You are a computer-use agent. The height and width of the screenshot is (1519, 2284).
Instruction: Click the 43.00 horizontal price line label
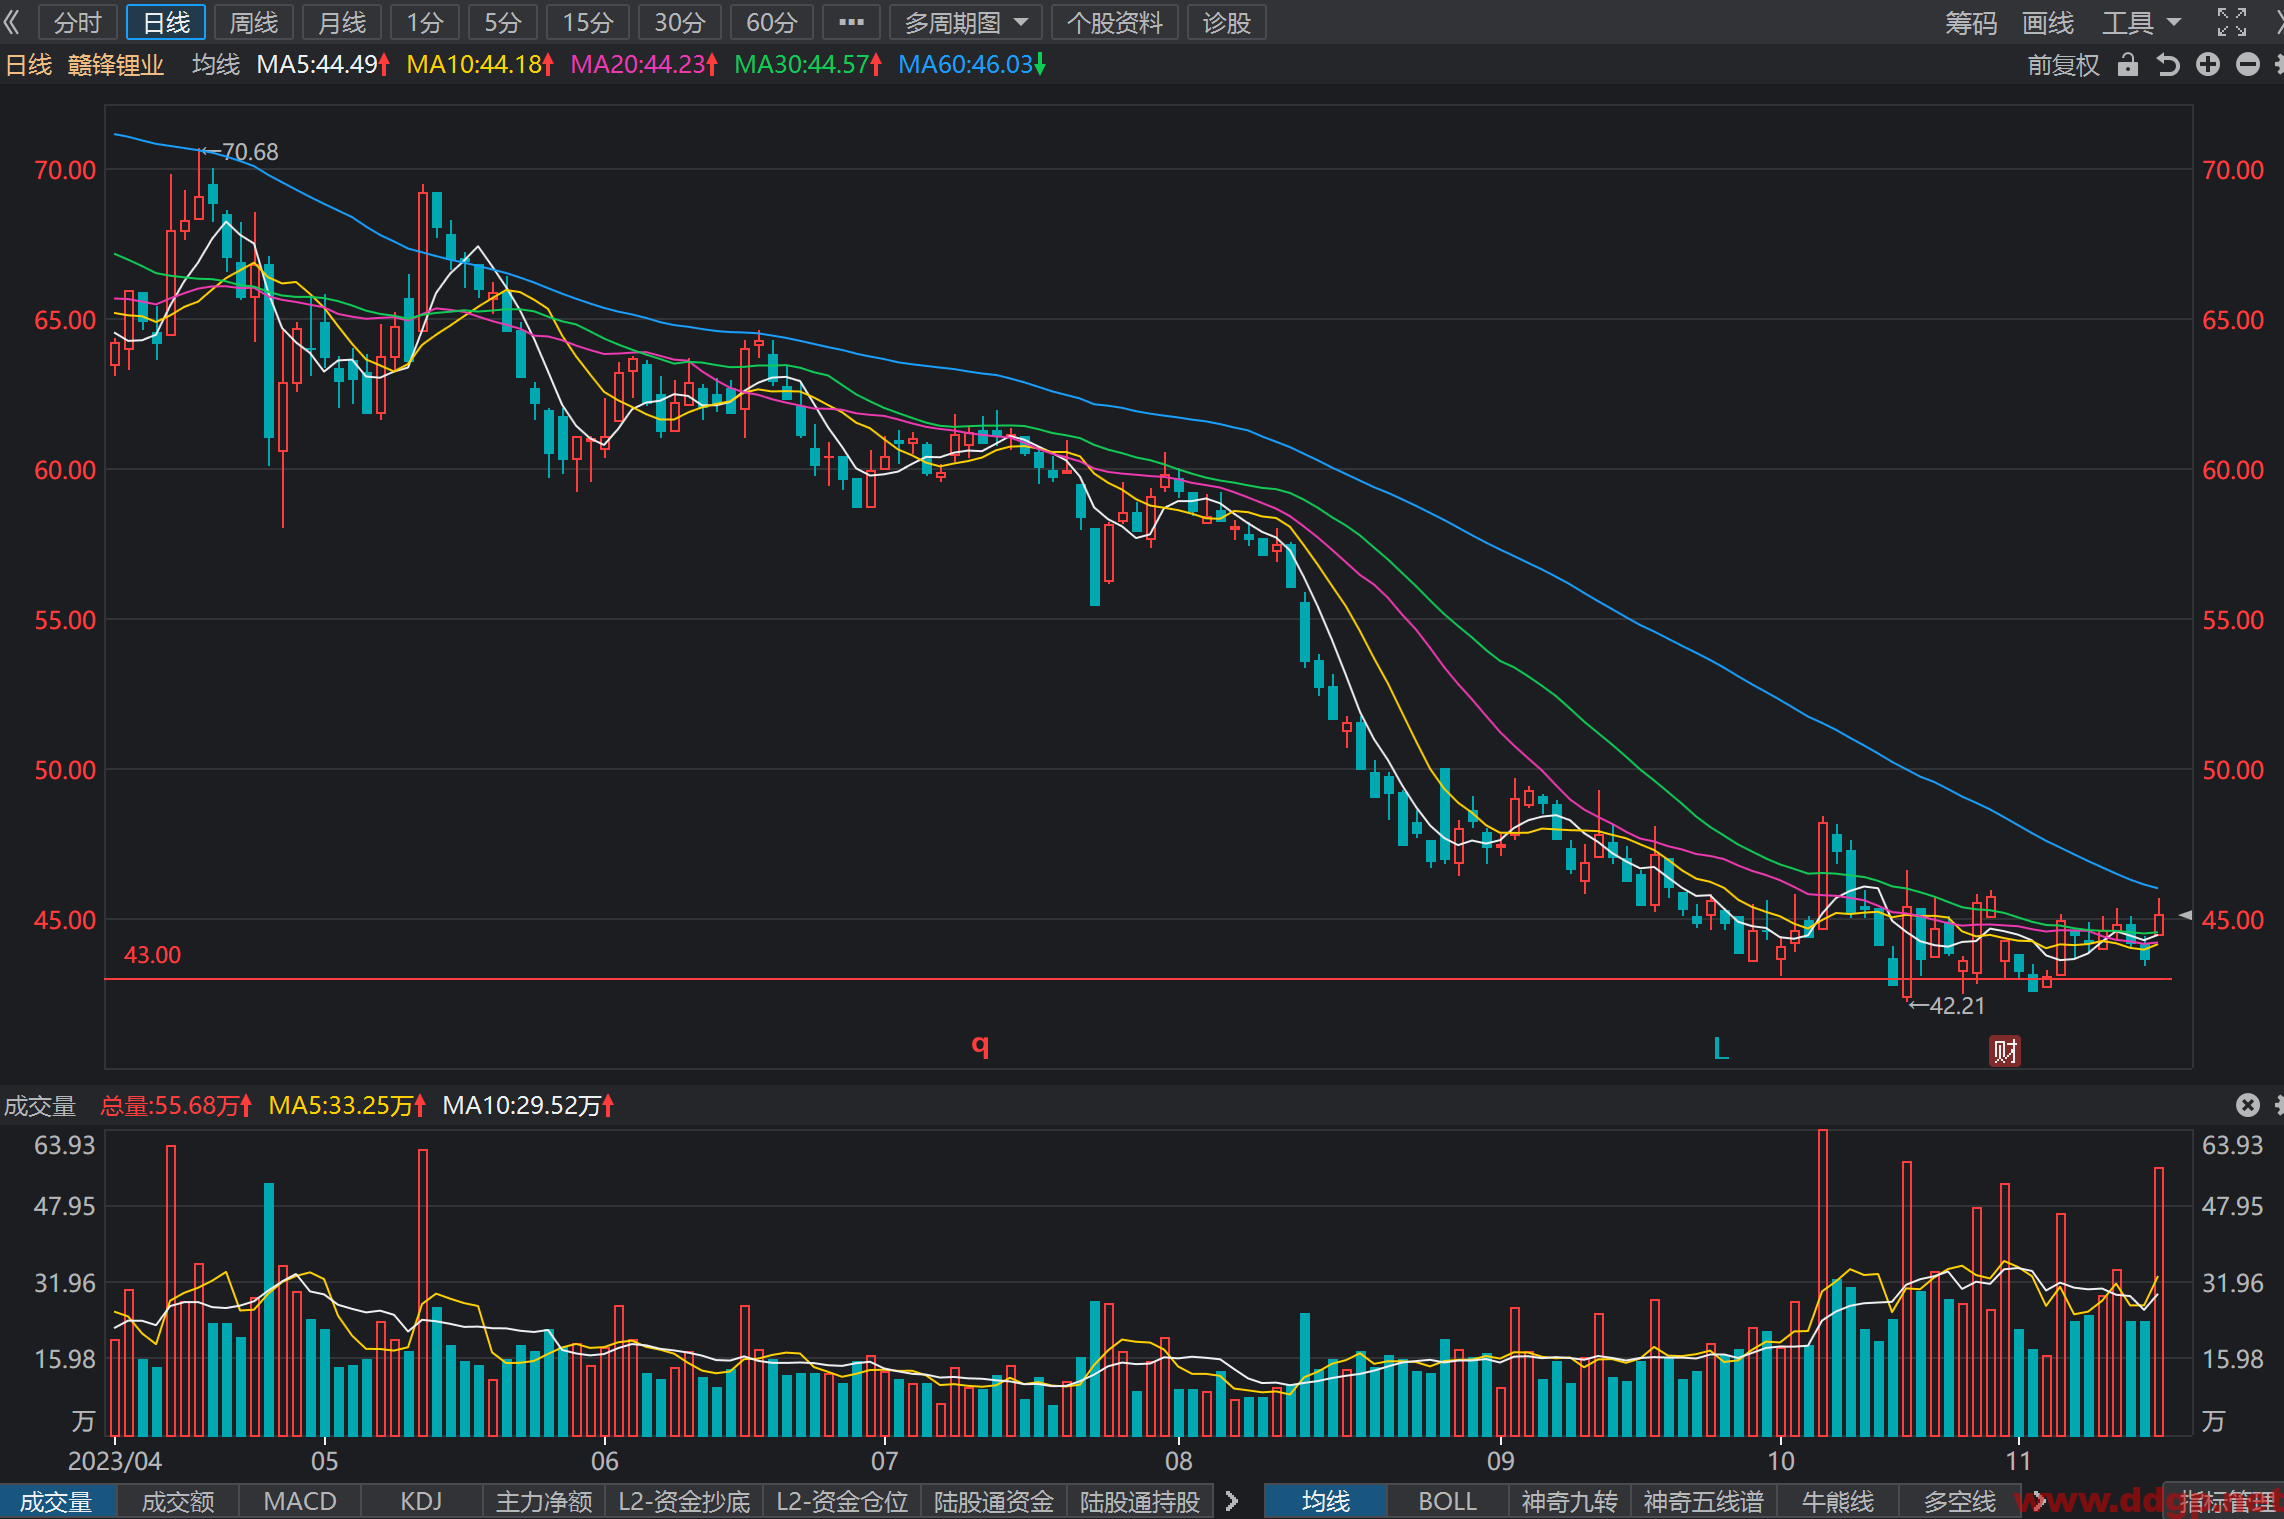[x=152, y=955]
